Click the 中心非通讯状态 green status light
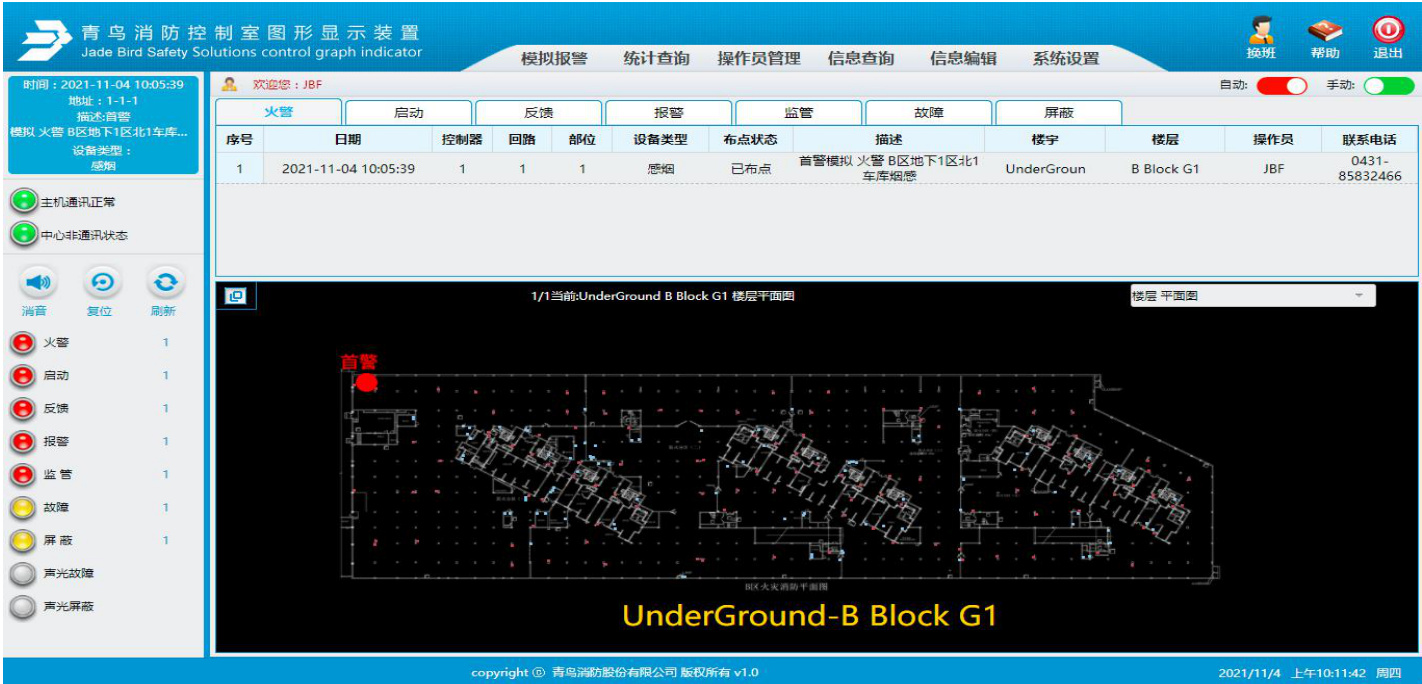 [x=23, y=235]
